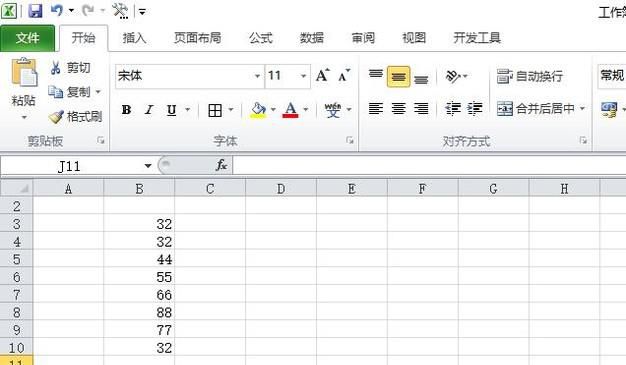This screenshot has height=365, width=626.
Task: Switch to the 插入 (Insert) tab
Action: tap(135, 38)
